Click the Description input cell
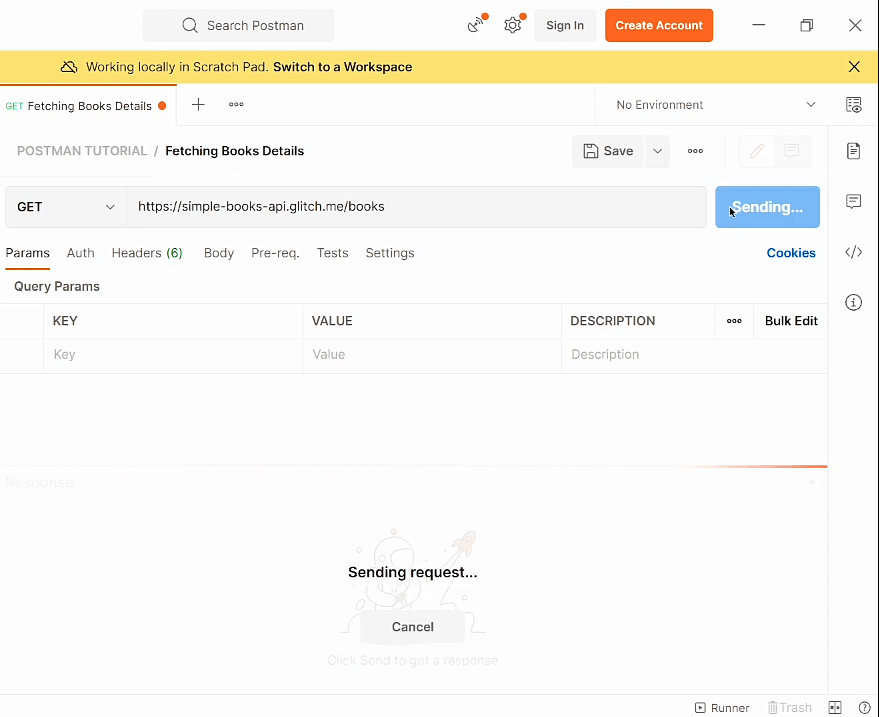Screen dimensions: 879x717 point(694,355)
